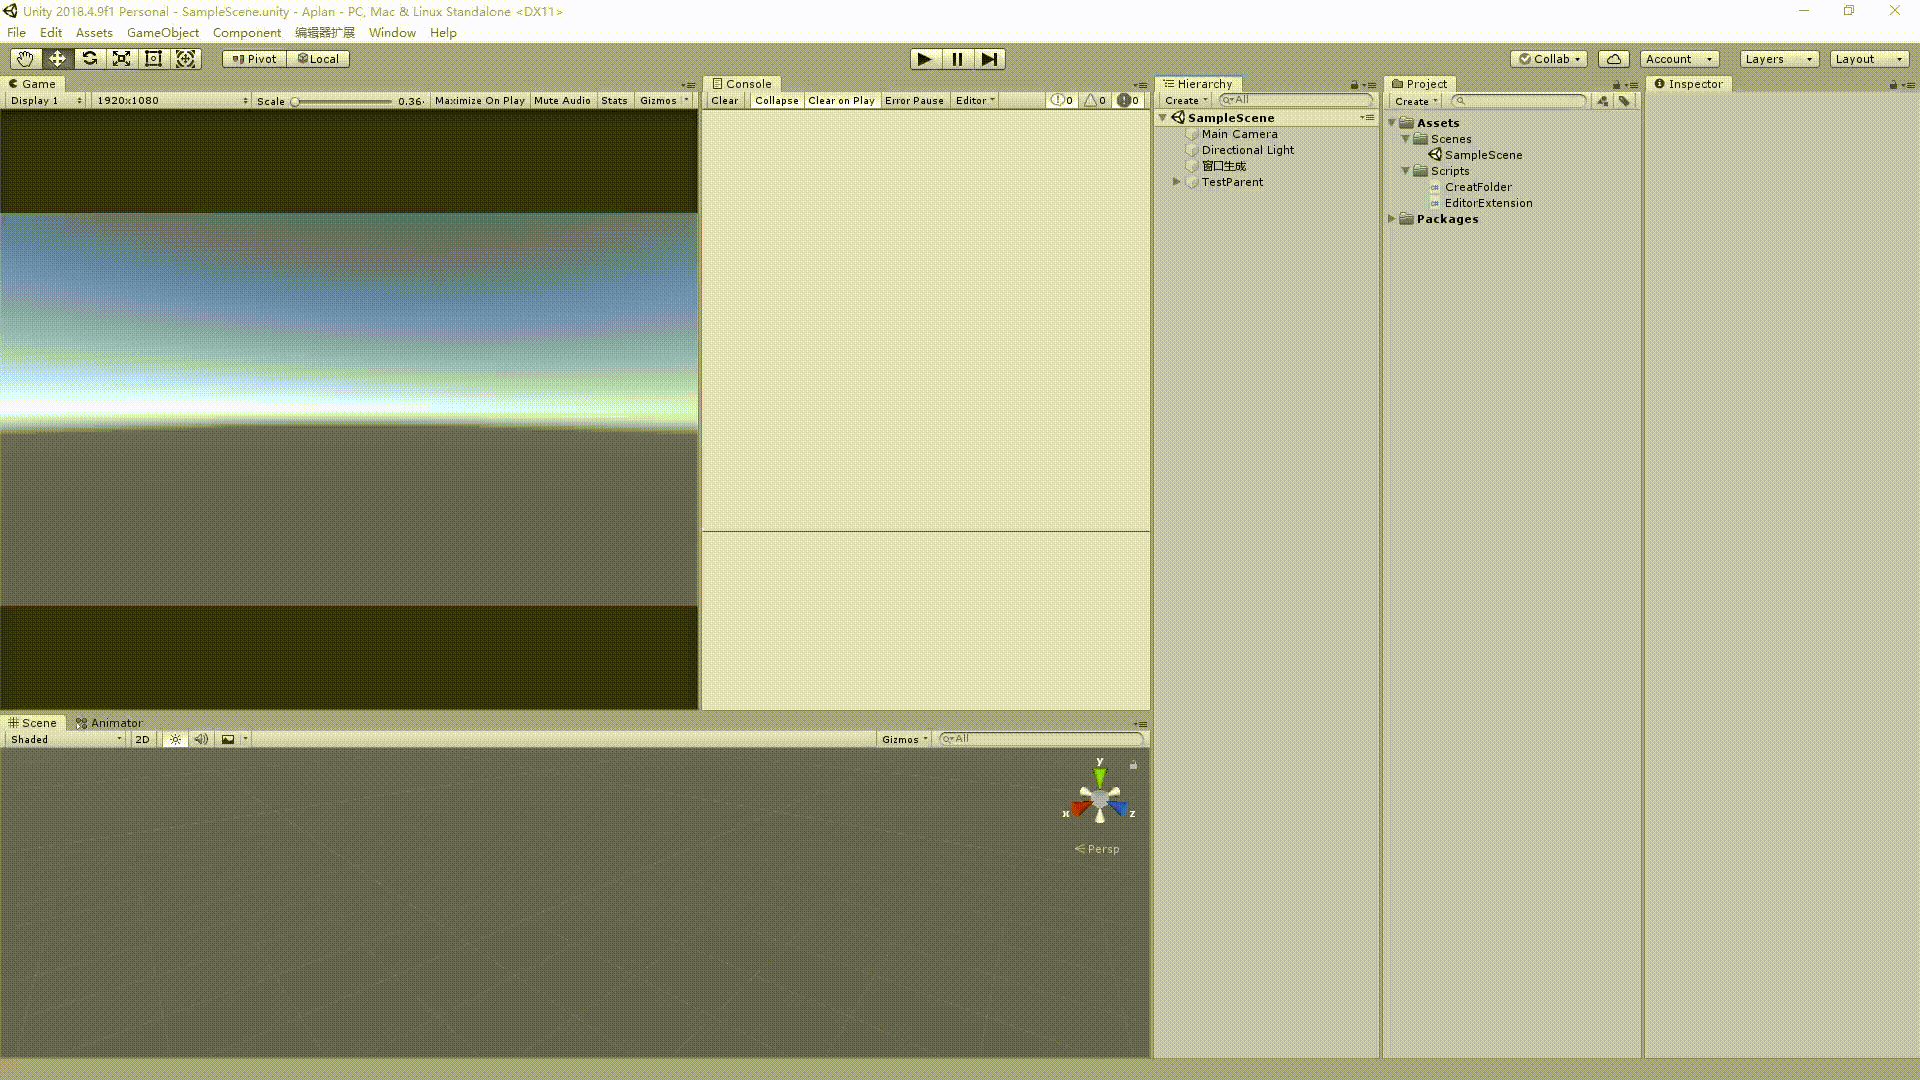1920x1080 pixels.
Task: Clear the Console output
Action: pos(724,100)
